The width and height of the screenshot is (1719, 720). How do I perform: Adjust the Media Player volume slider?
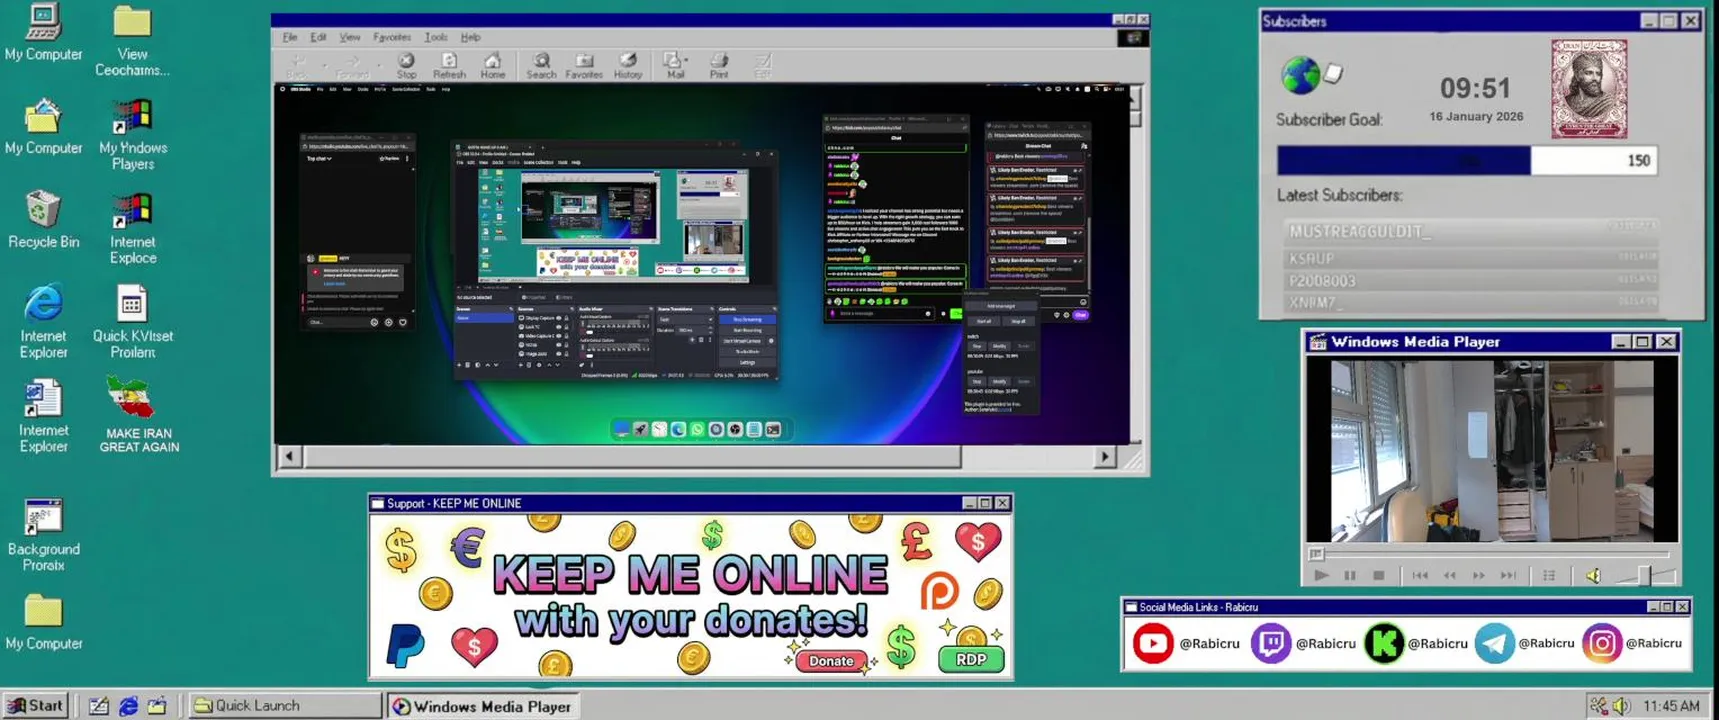pyautogui.click(x=1644, y=576)
